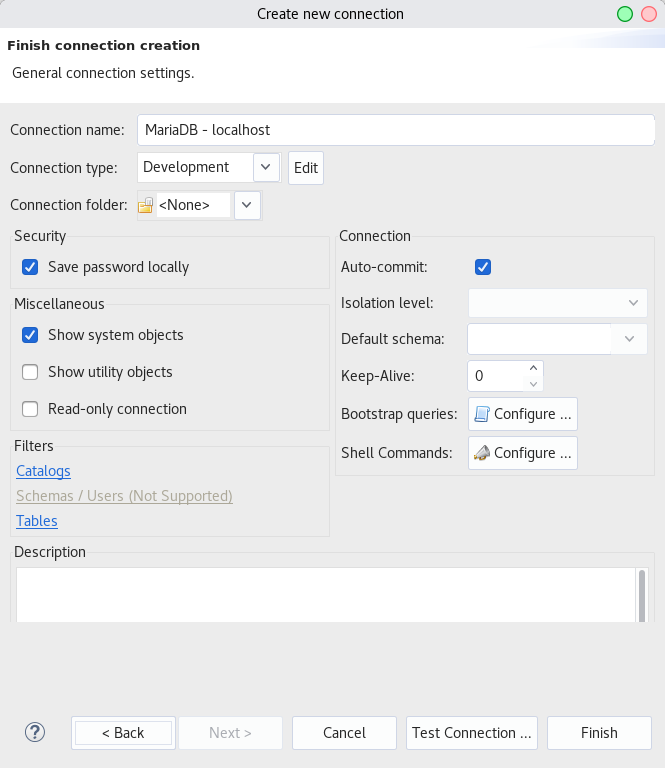Screen dimensions: 665x768
Task: Expand the Connection folder dropdown
Action: (x=247, y=205)
